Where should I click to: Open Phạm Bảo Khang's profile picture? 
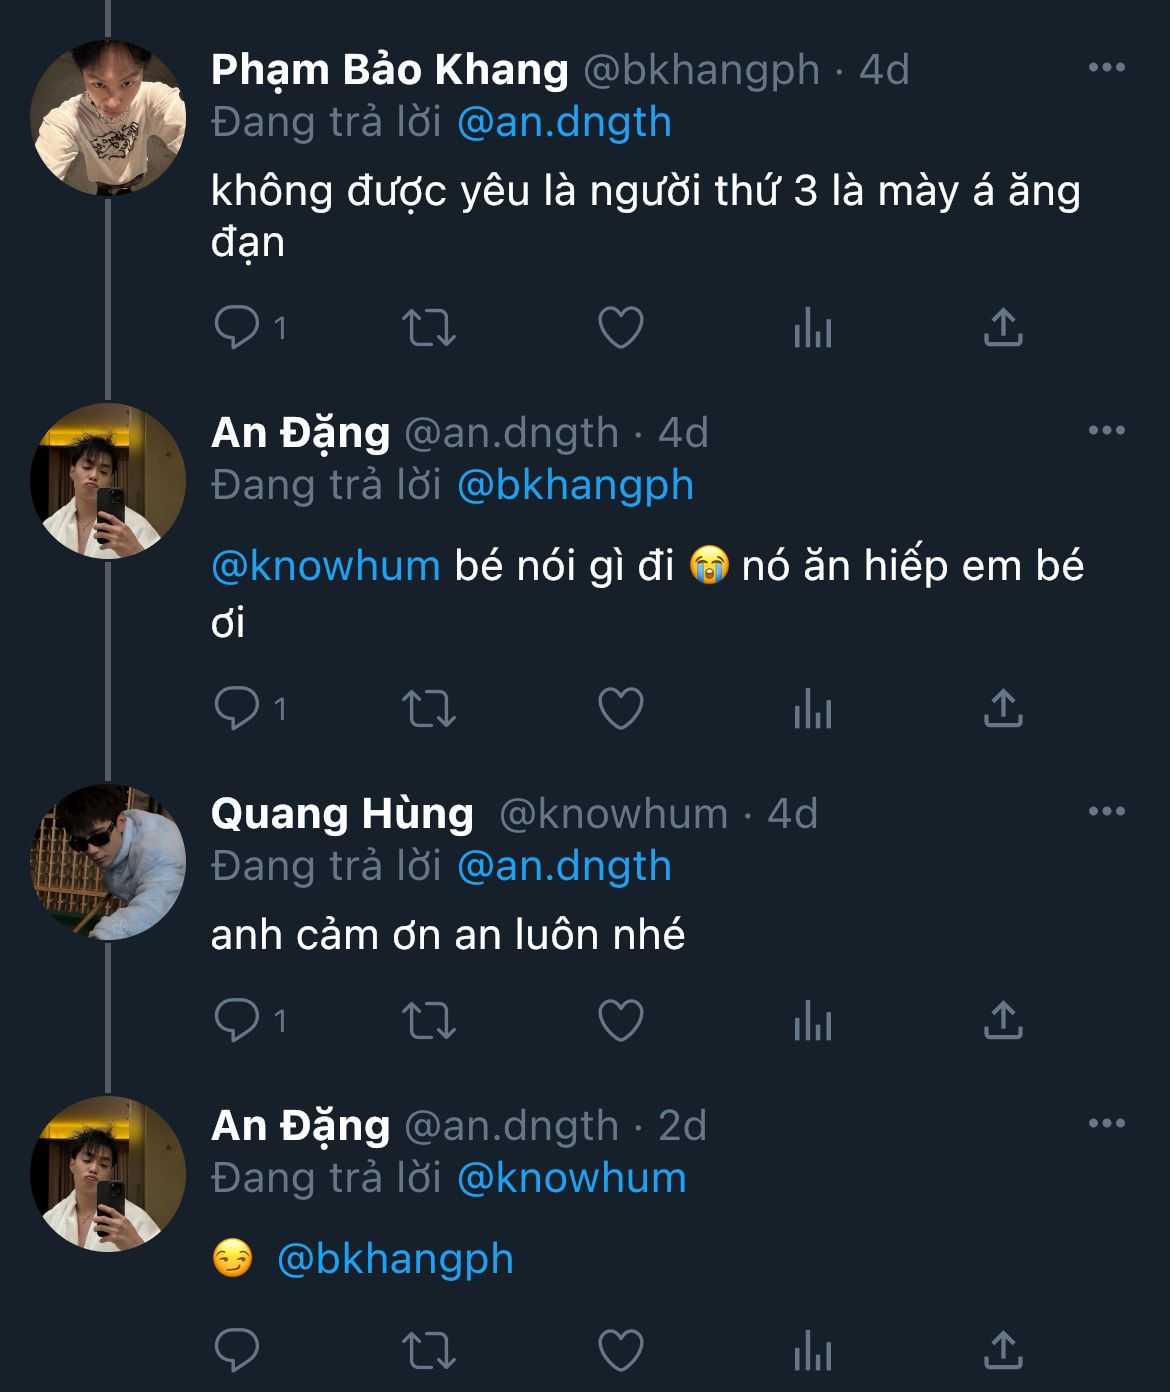[x=108, y=117]
